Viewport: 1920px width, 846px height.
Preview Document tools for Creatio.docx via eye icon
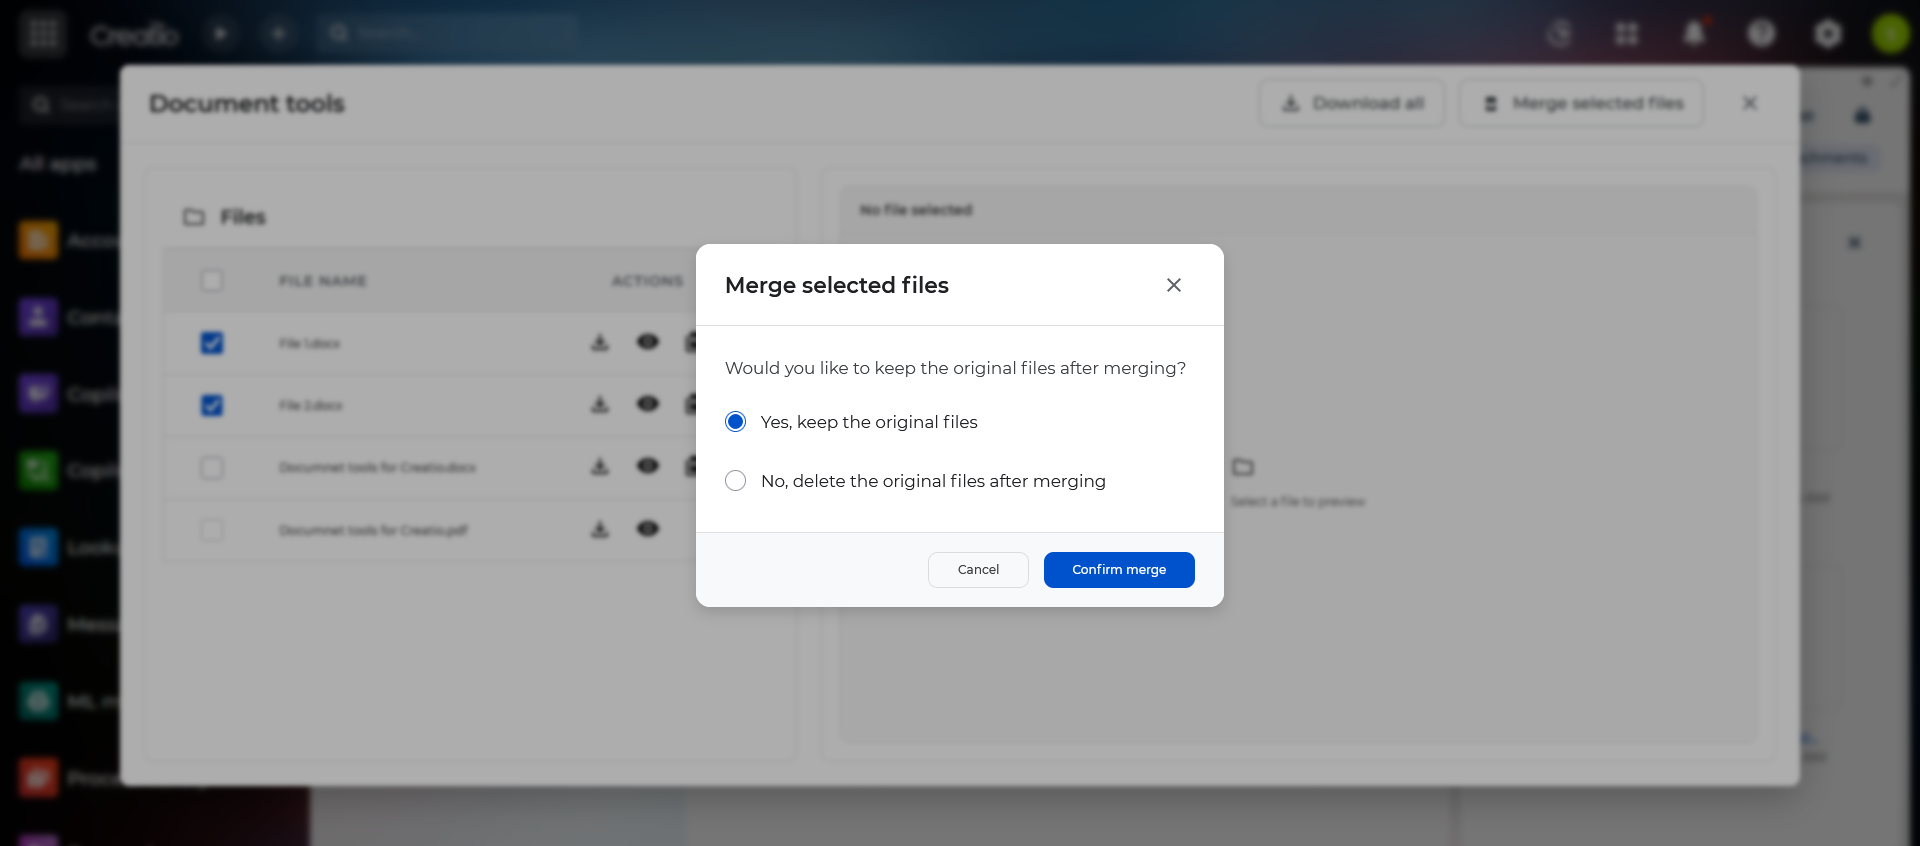[648, 466]
